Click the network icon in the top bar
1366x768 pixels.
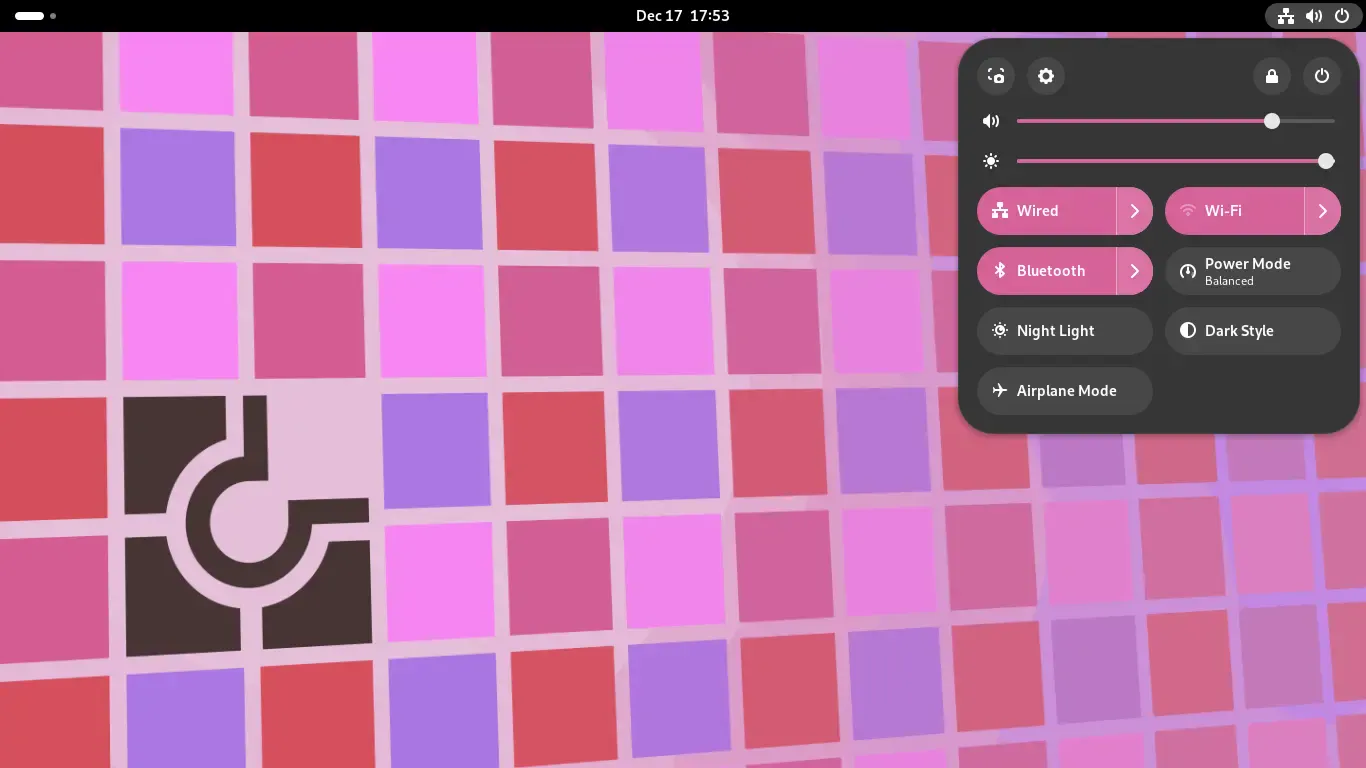[1285, 16]
